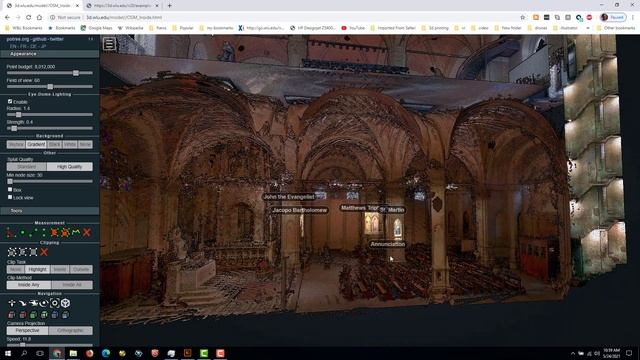
Task: Select the volume measurement tool
Action: coord(65,233)
